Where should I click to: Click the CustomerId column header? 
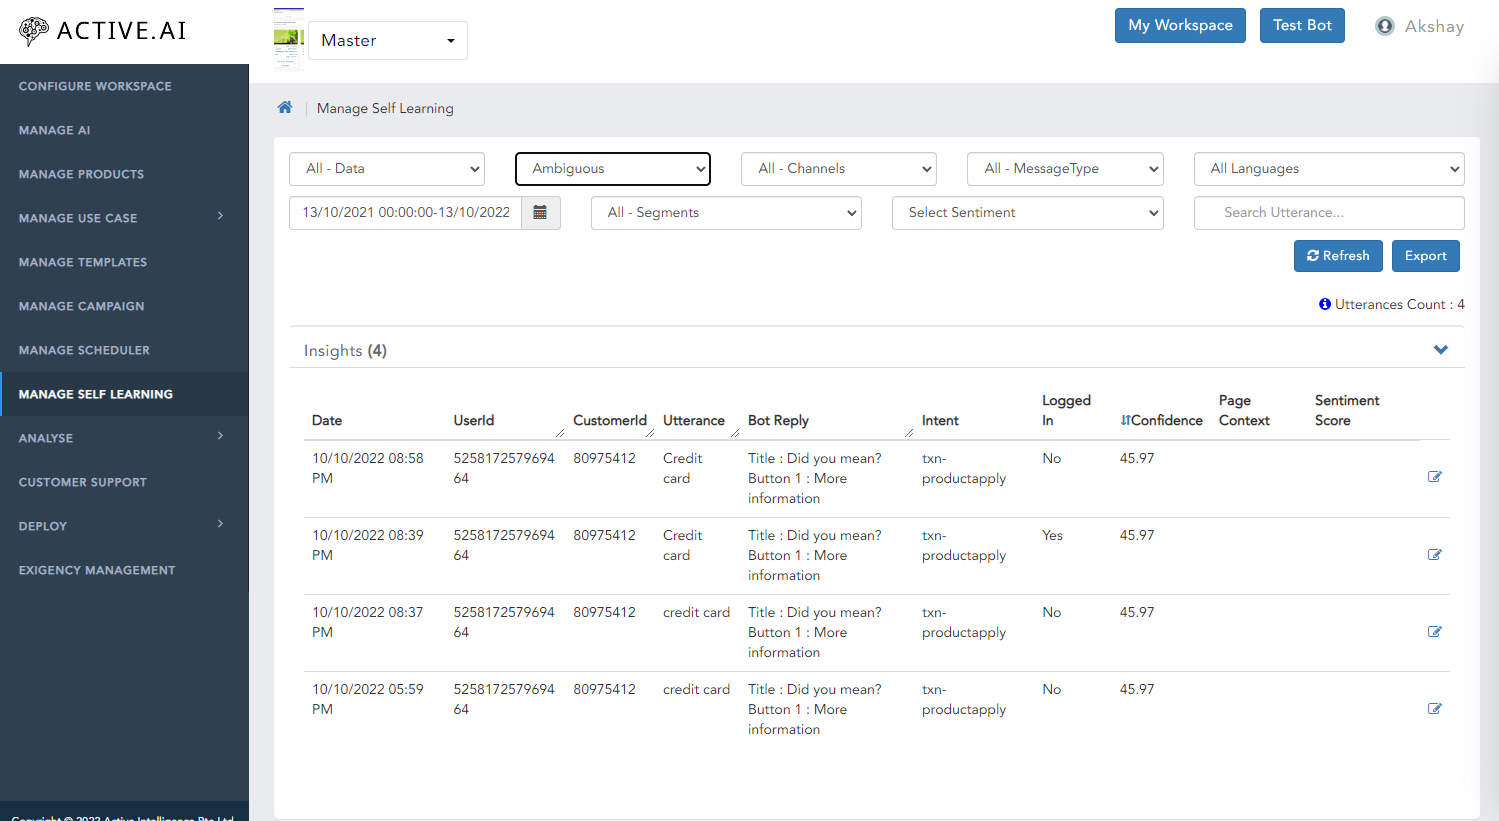[x=610, y=420]
